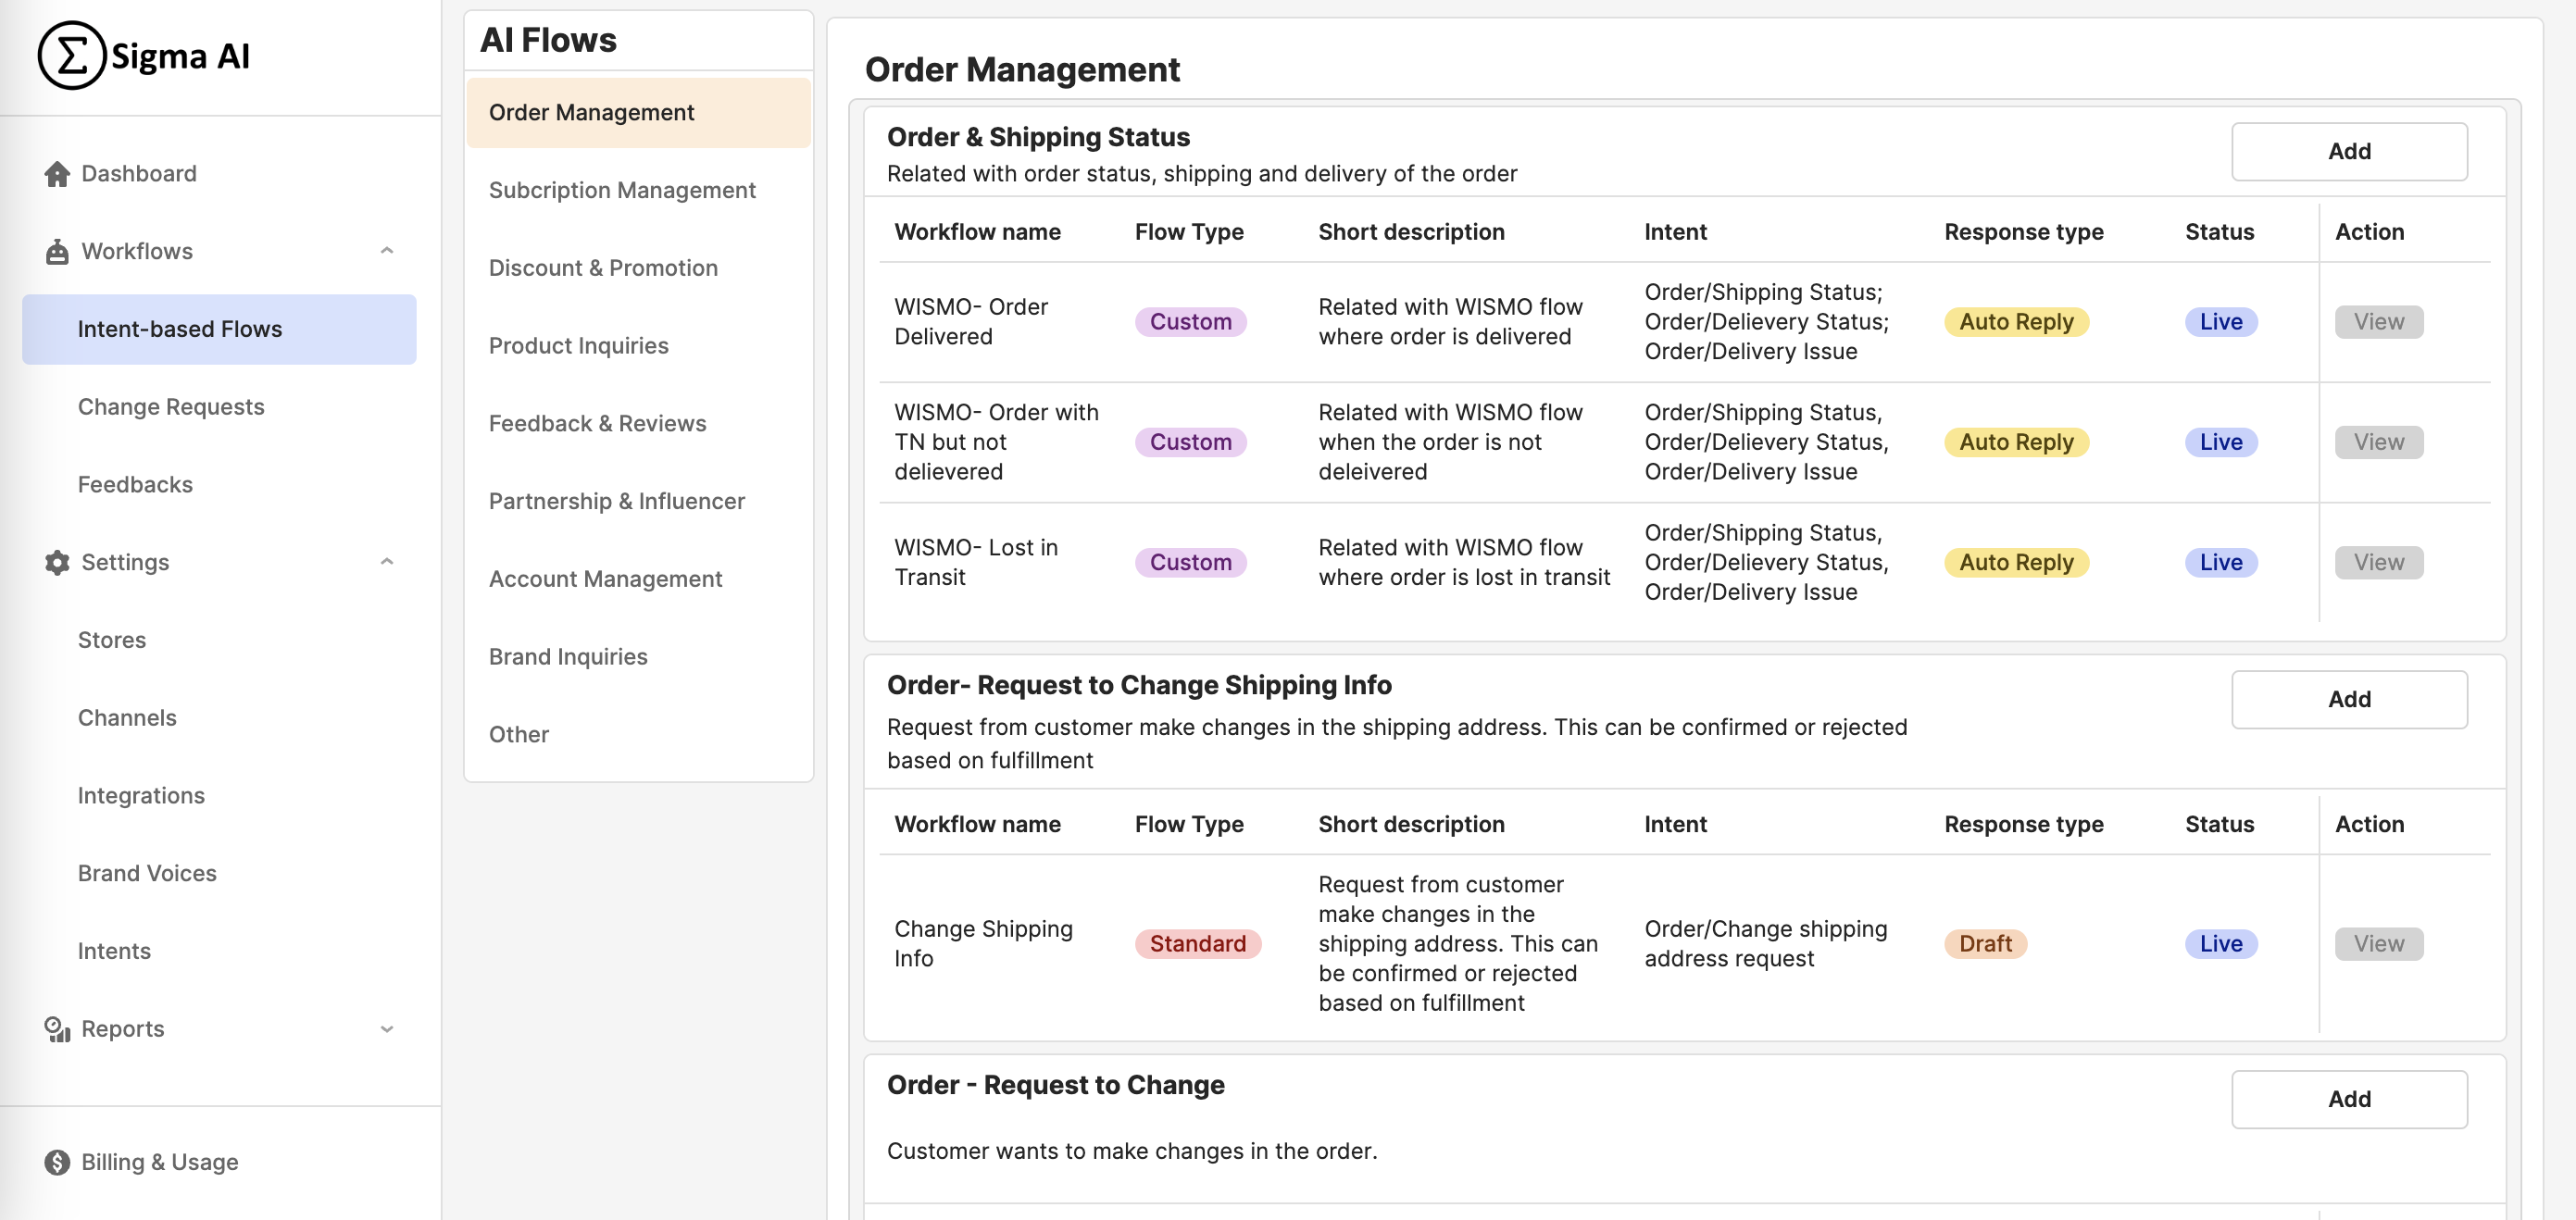This screenshot has width=2576, height=1220.
Task: Open Change Requests in sidebar
Action: pyautogui.click(x=171, y=407)
